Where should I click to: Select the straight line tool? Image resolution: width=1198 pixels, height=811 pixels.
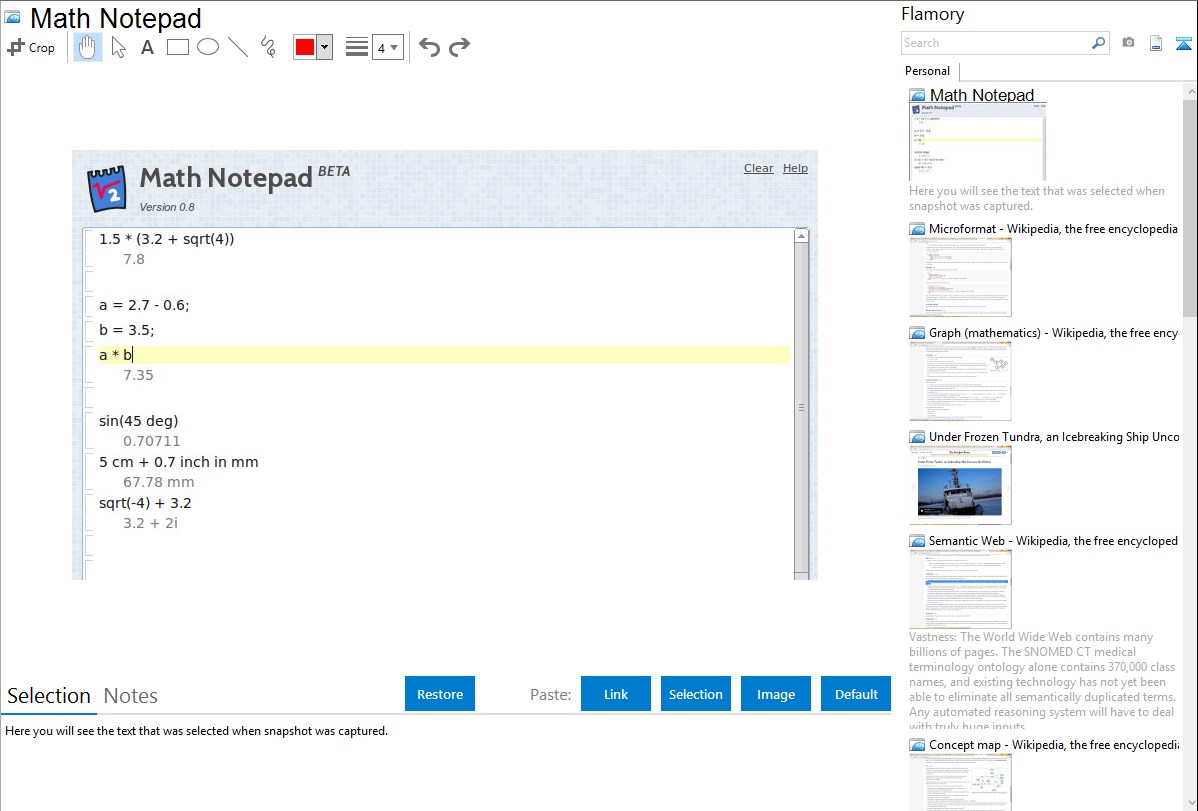pyautogui.click(x=238, y=47)
